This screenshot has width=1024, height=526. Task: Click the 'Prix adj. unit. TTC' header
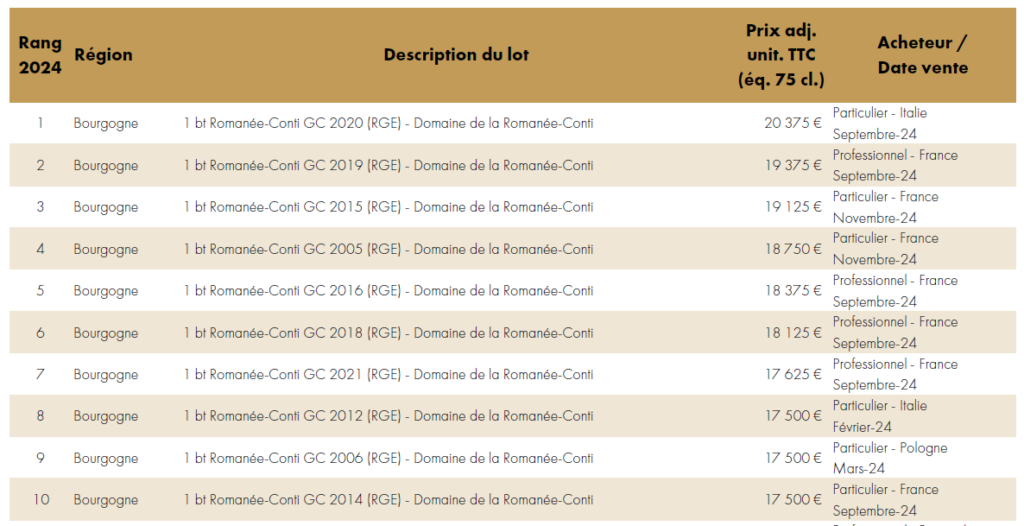pyautogui.click(x=781, y=55)
